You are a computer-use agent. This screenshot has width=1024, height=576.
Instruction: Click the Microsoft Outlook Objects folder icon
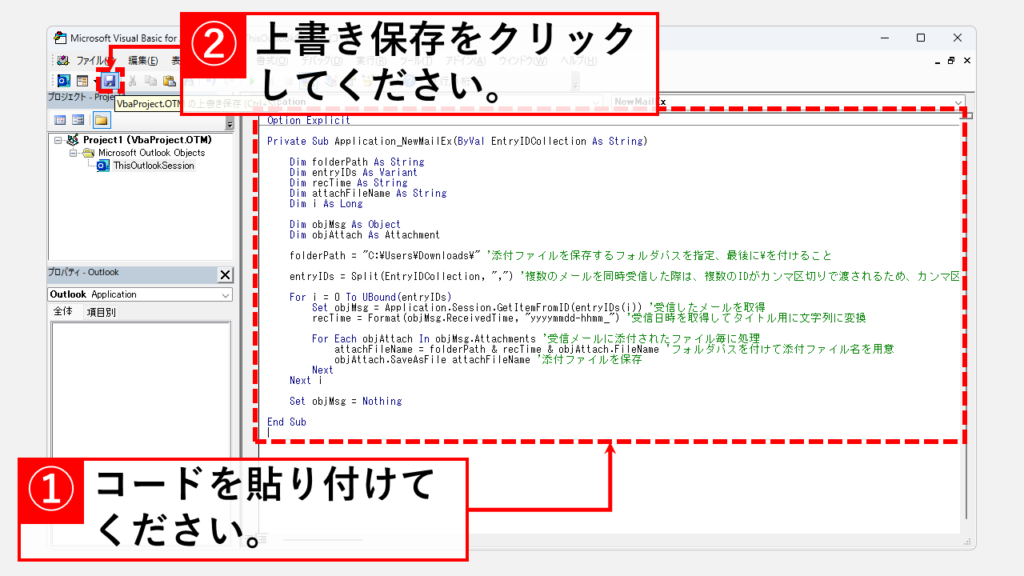[88, 153]
